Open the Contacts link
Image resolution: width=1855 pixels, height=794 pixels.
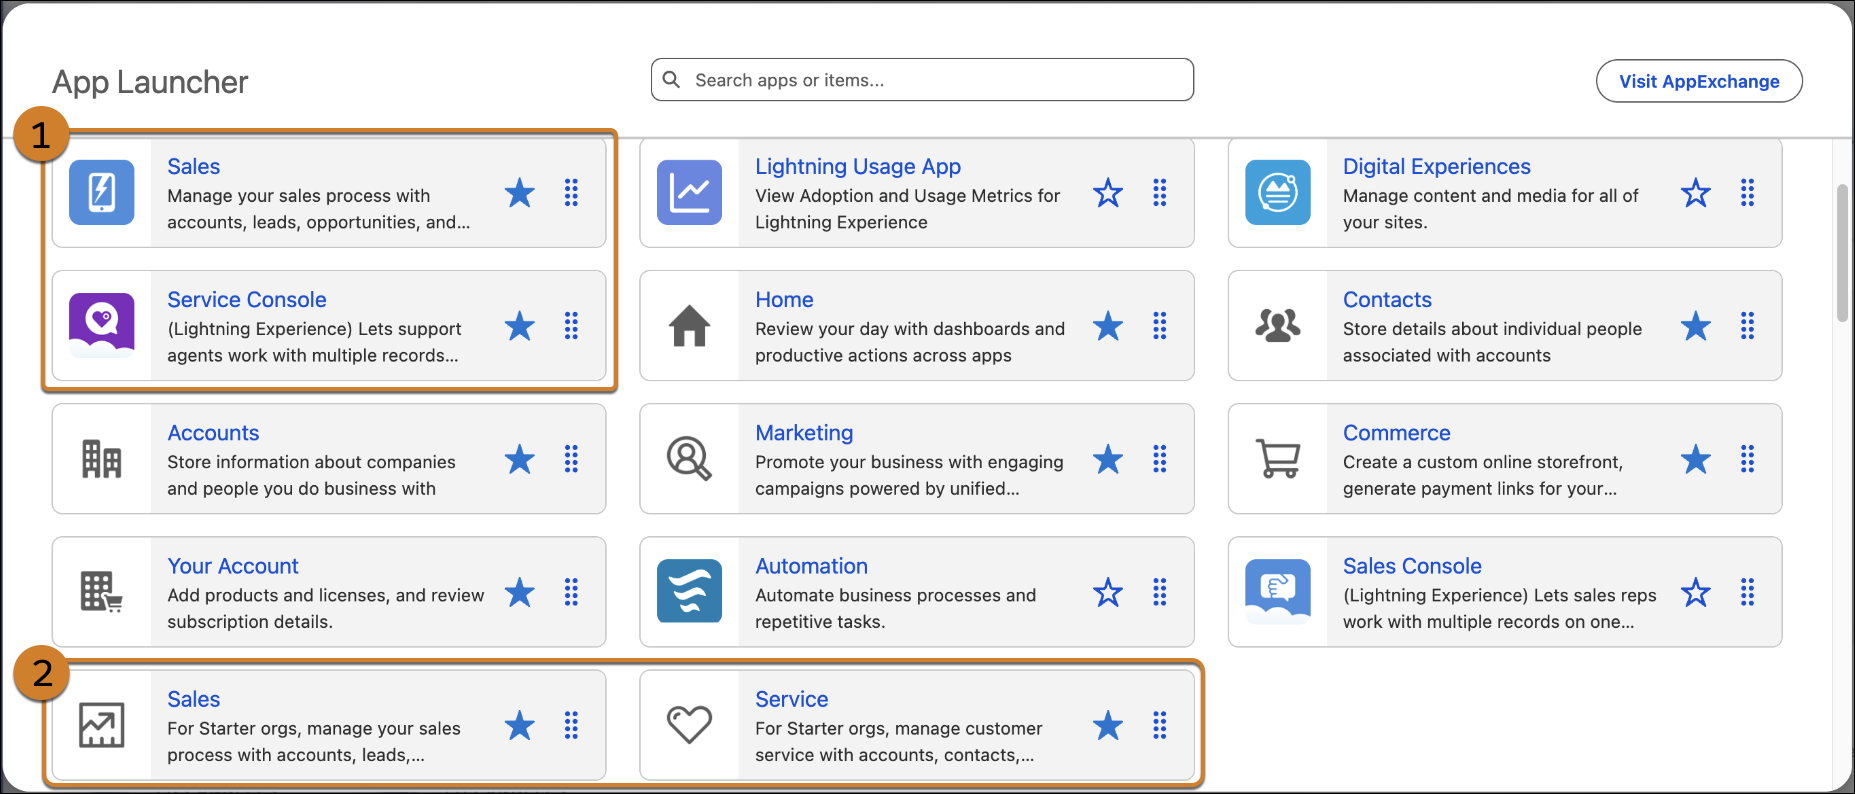1387,299
